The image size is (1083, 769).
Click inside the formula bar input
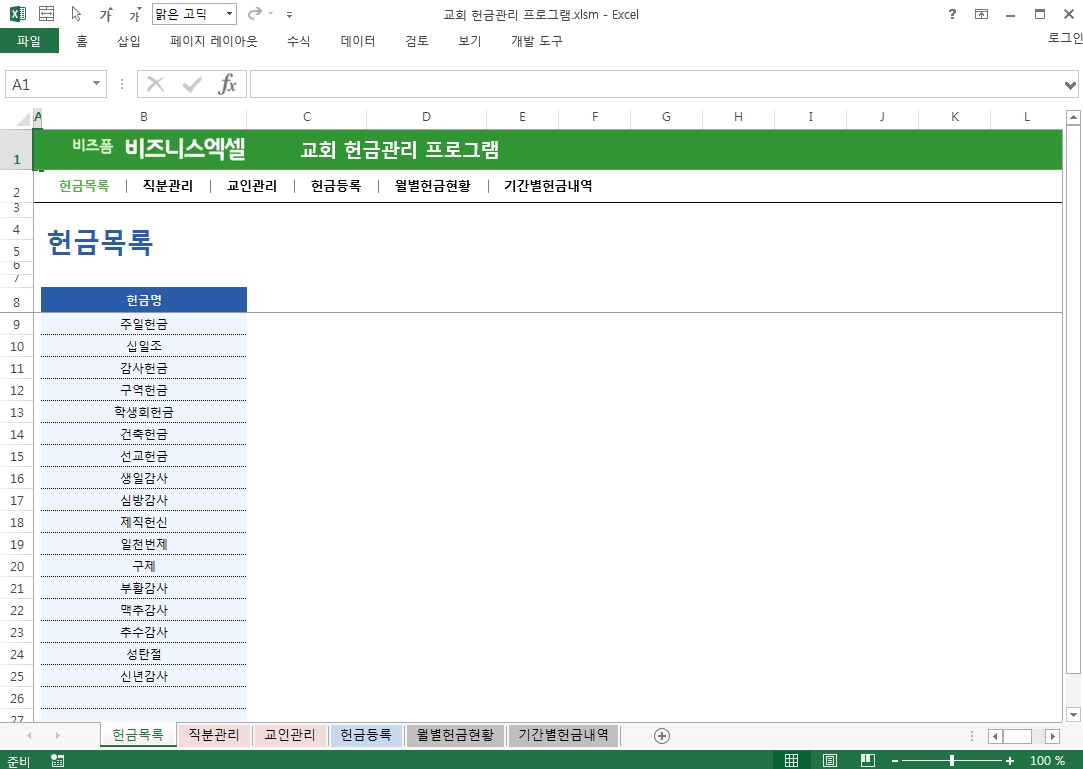click(656, 84)
